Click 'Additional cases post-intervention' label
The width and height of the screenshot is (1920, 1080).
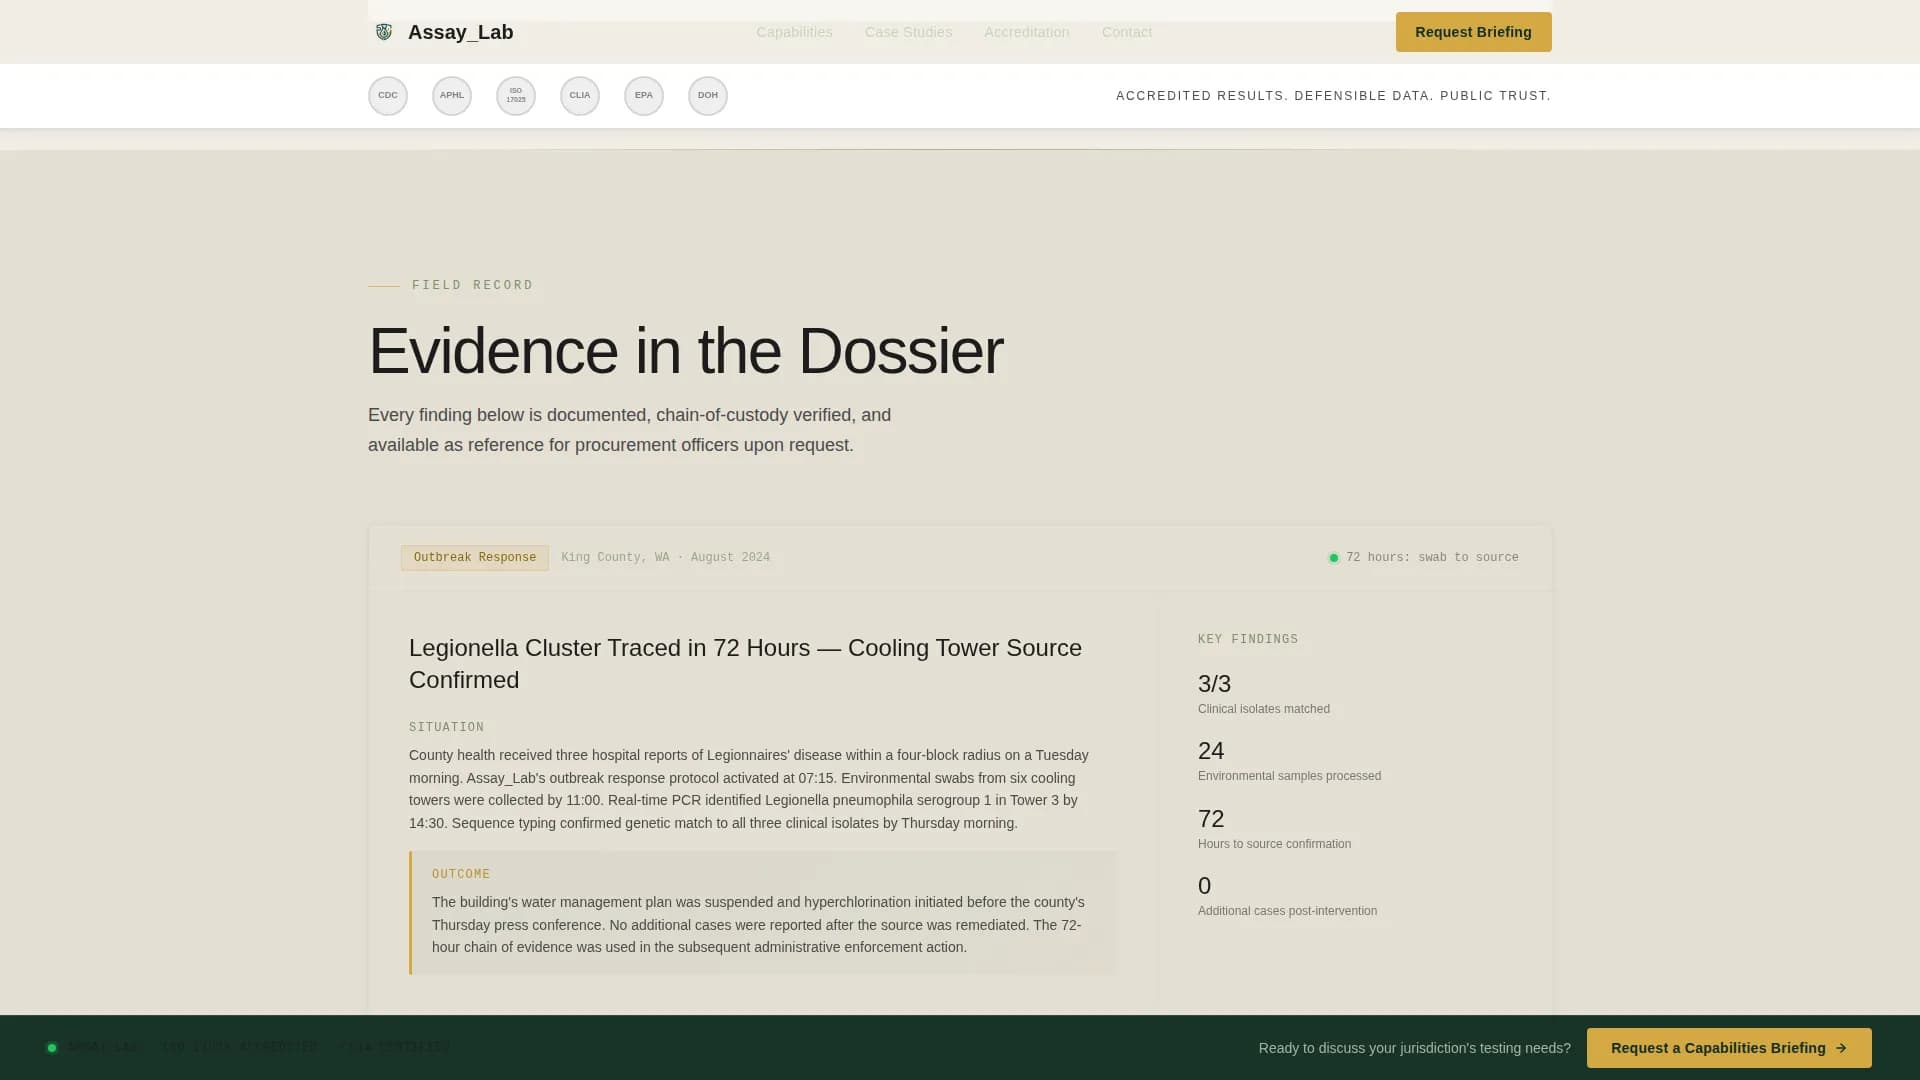point(1287,911)
